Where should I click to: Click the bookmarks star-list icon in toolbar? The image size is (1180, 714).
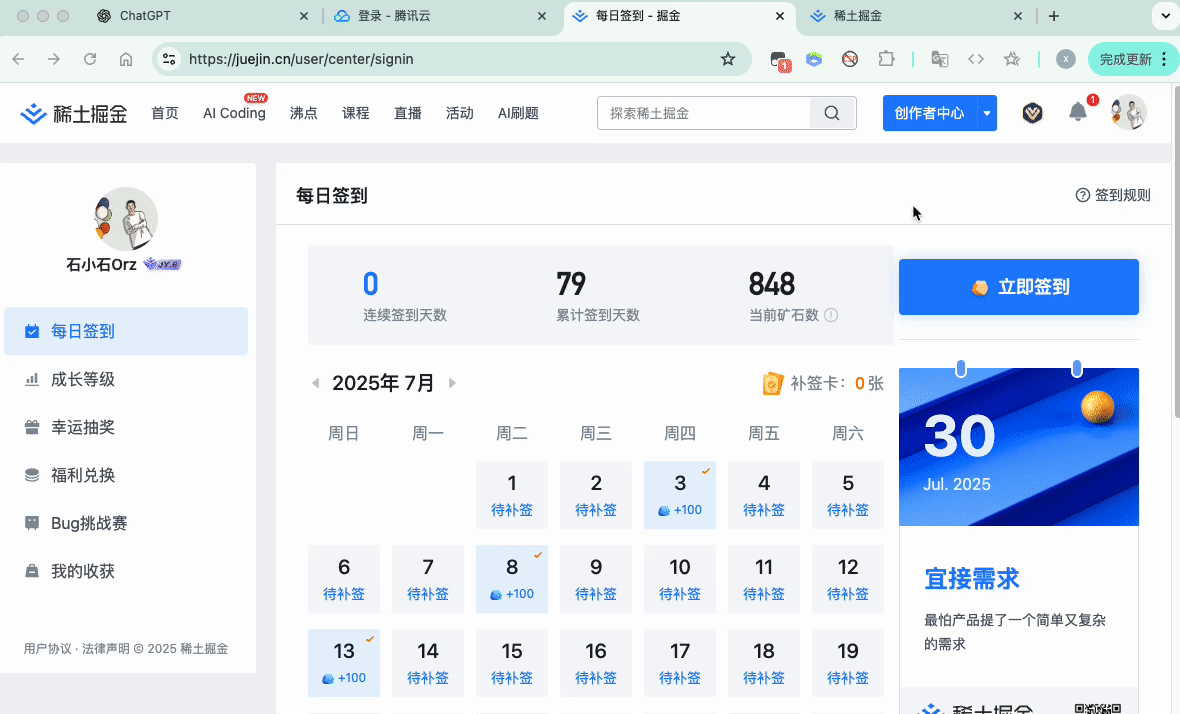coord(1011,59)
